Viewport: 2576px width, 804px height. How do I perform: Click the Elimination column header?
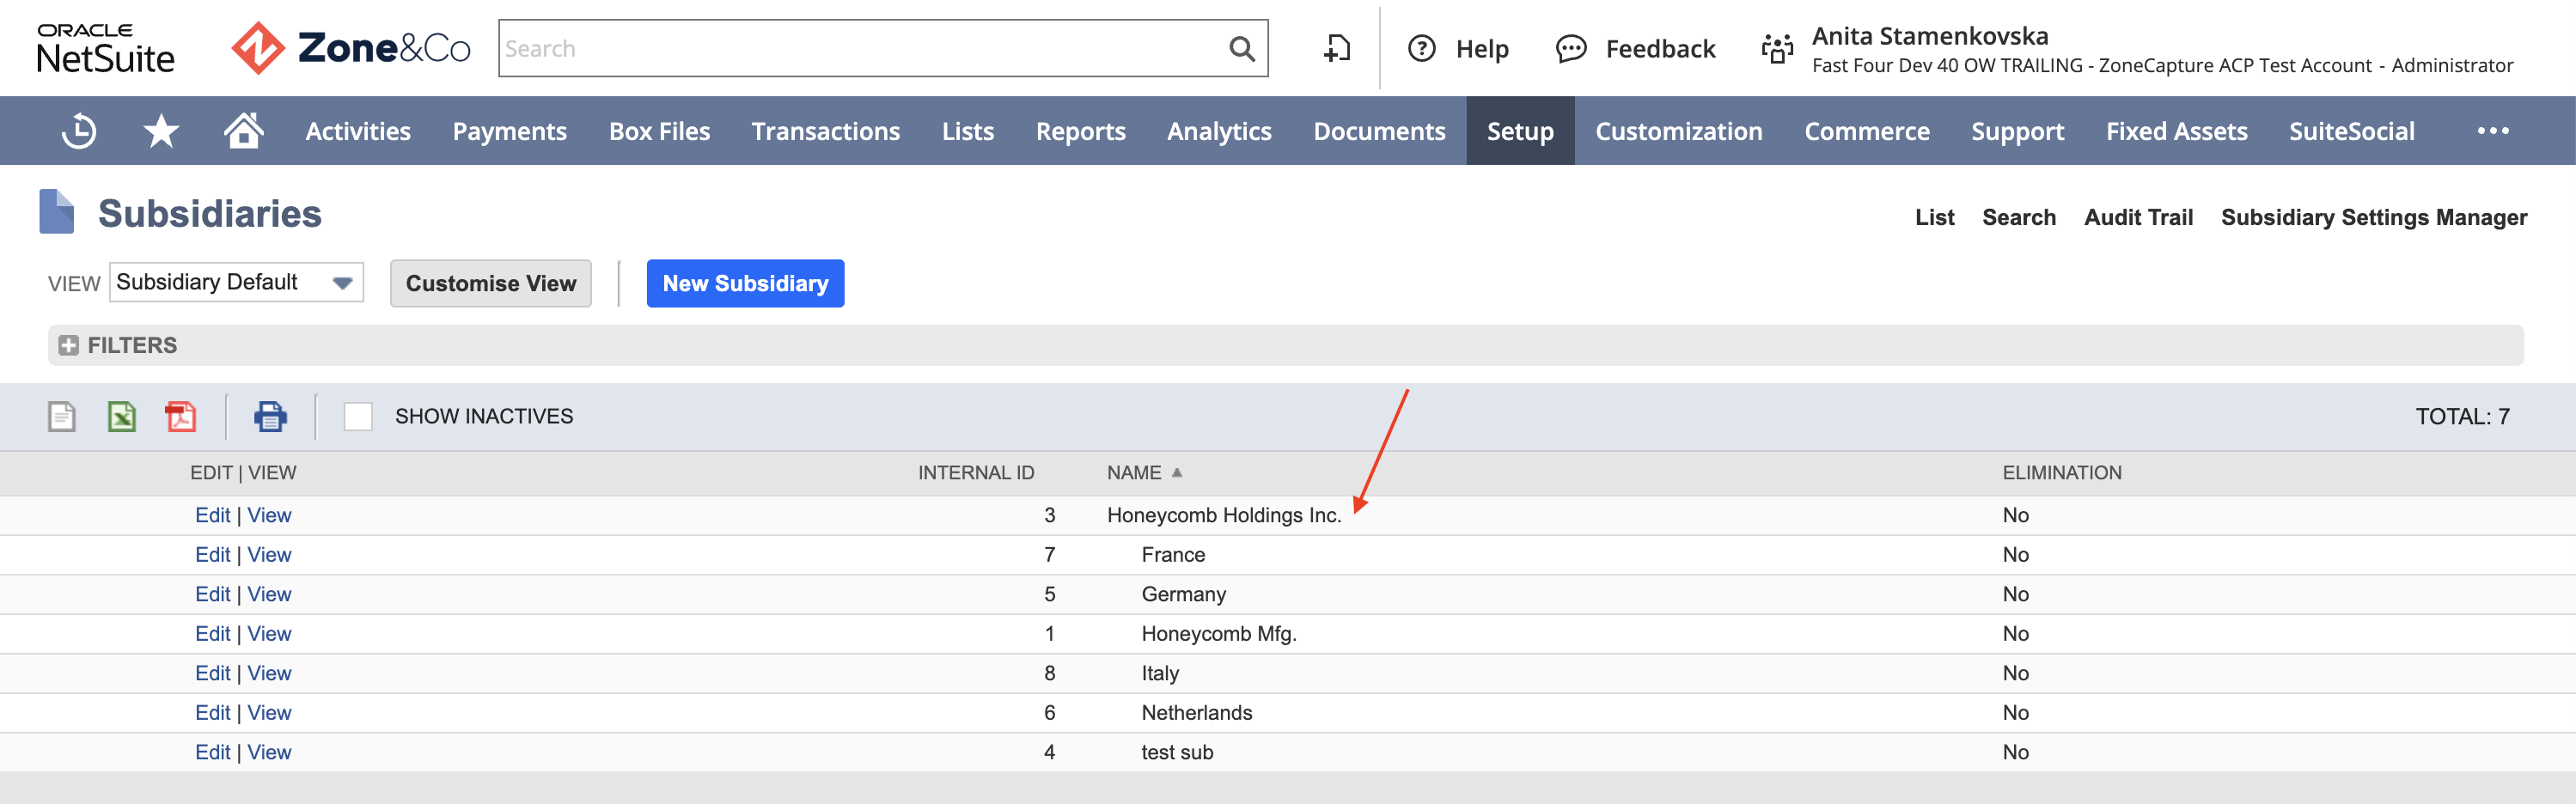point(2061,472)
